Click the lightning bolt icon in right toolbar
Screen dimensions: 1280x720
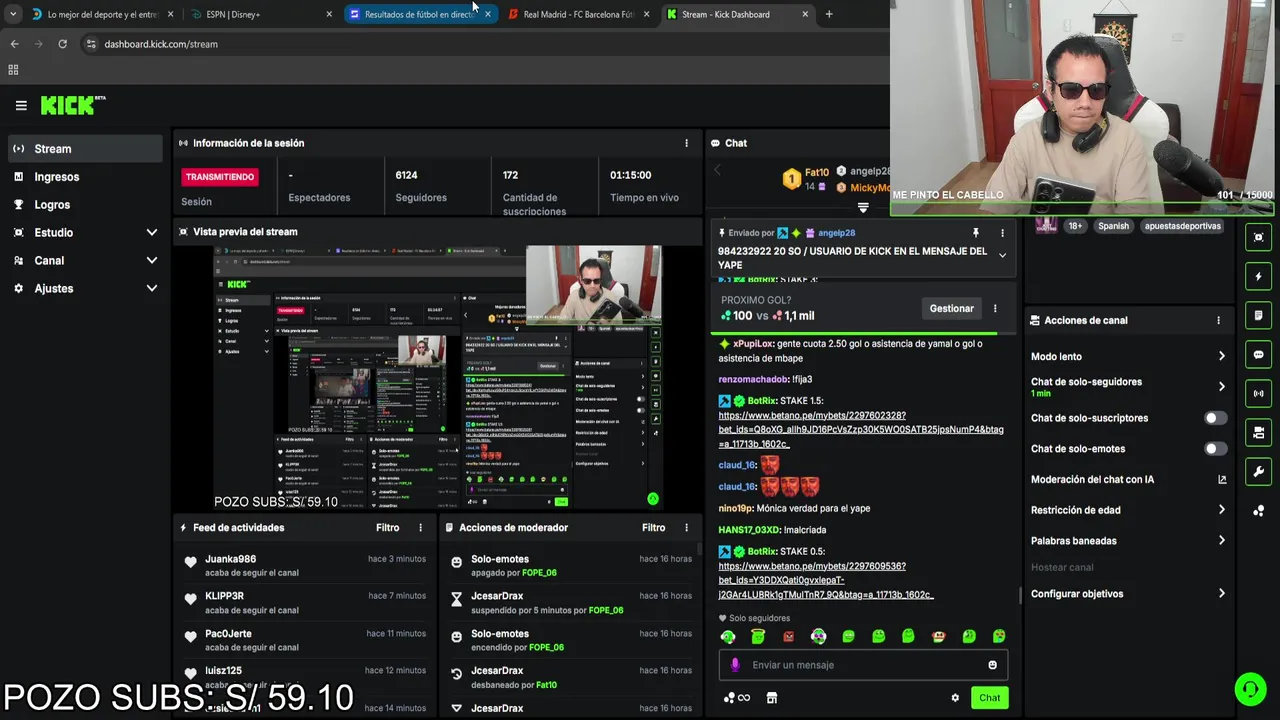pos(1258,276)
